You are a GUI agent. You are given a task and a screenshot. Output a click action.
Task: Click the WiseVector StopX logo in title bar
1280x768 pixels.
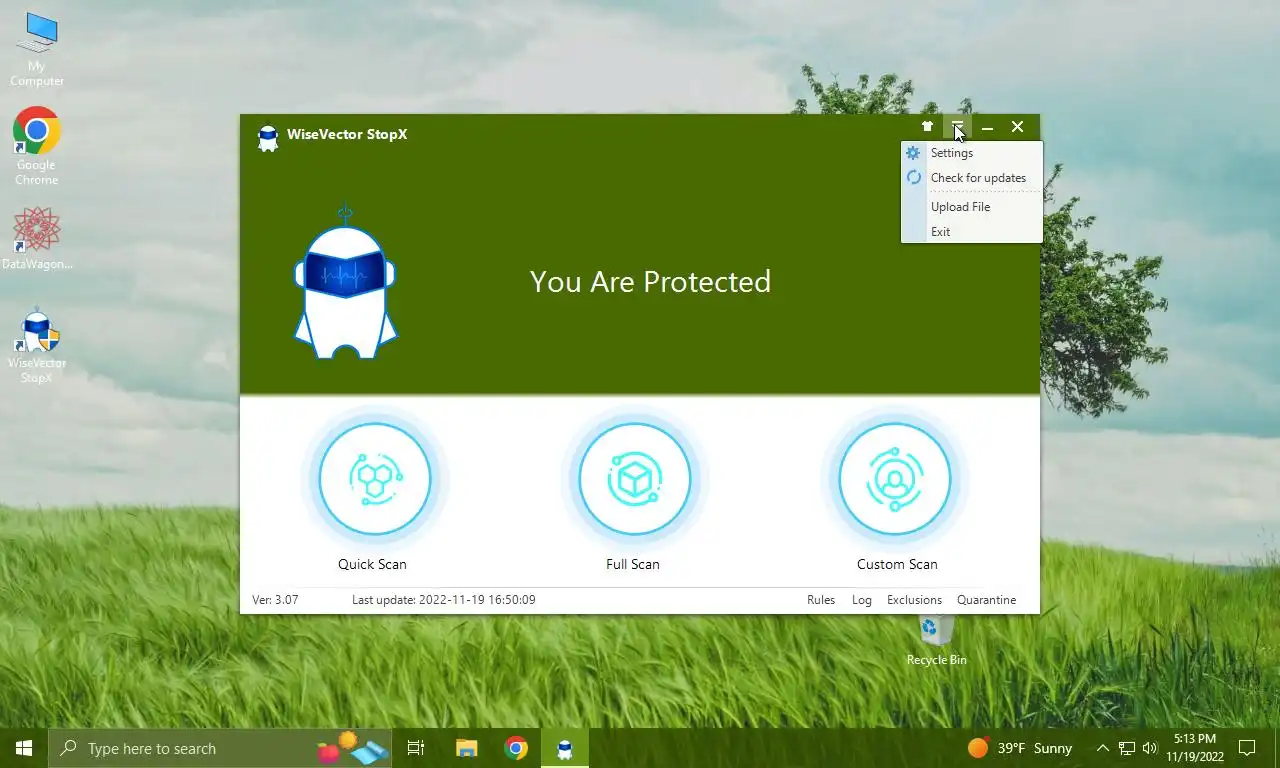click(x=267, y=137)
